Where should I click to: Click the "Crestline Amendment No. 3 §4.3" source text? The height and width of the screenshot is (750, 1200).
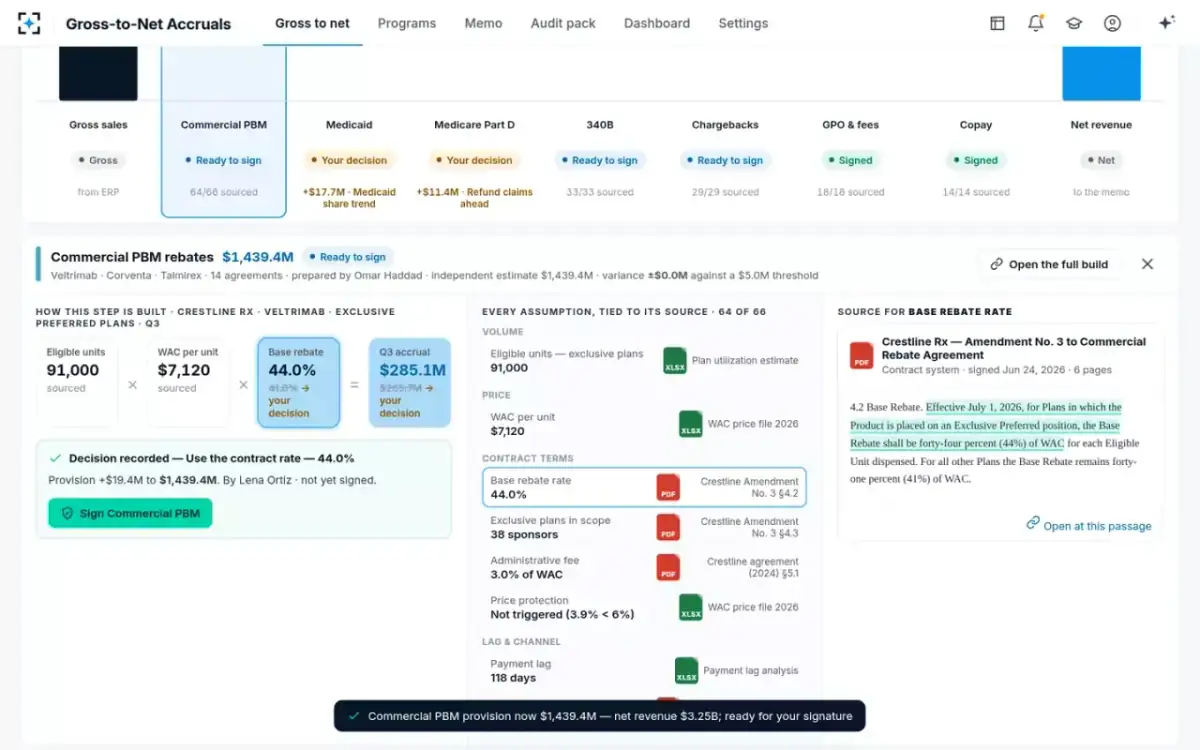tap(749, 527)
